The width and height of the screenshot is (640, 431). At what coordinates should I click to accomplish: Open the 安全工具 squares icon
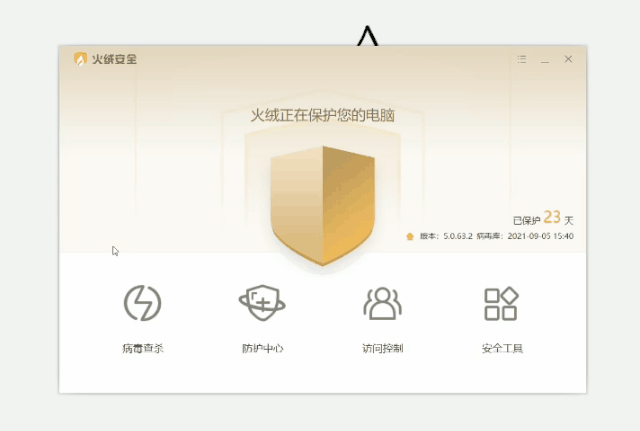(x=501, y=304)
